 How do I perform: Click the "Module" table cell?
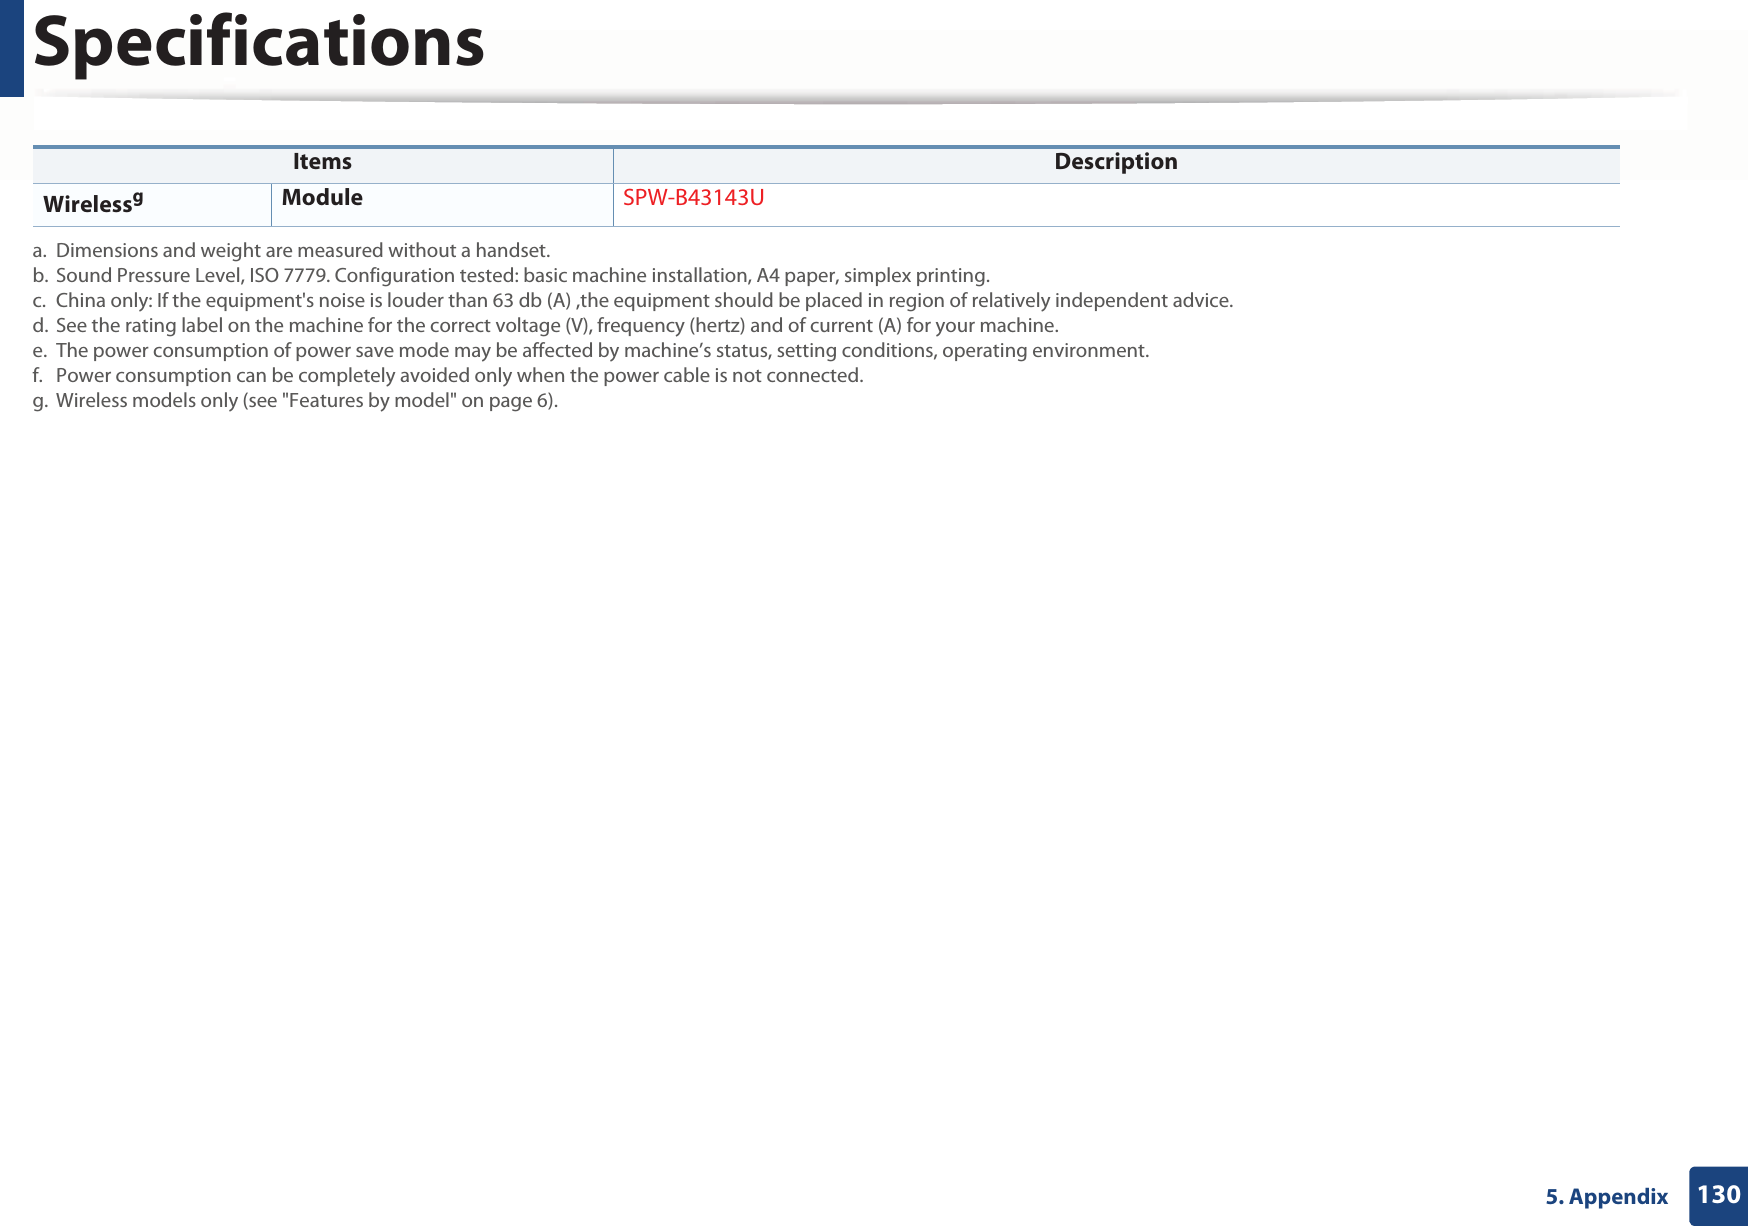click(x=442, y=204)
